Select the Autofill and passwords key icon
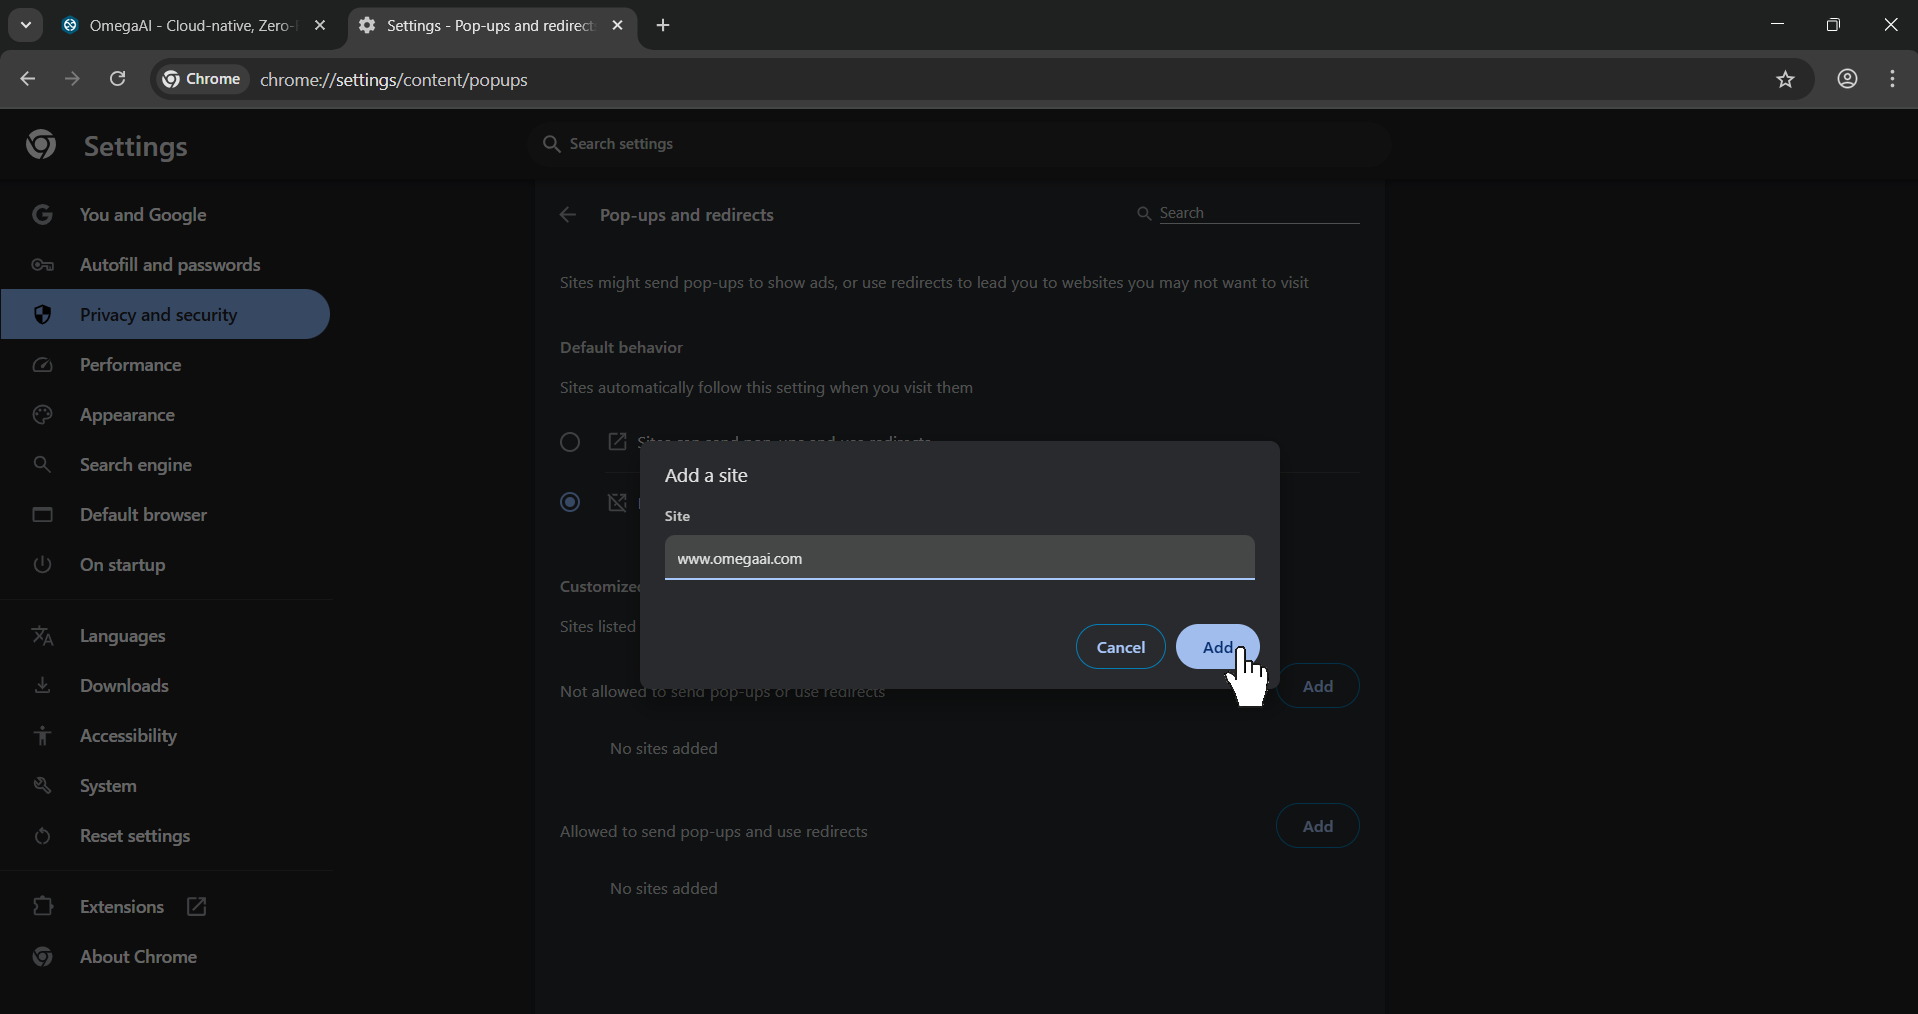The height and width of the screenshot is (1014, 1918). click(42, 264)
